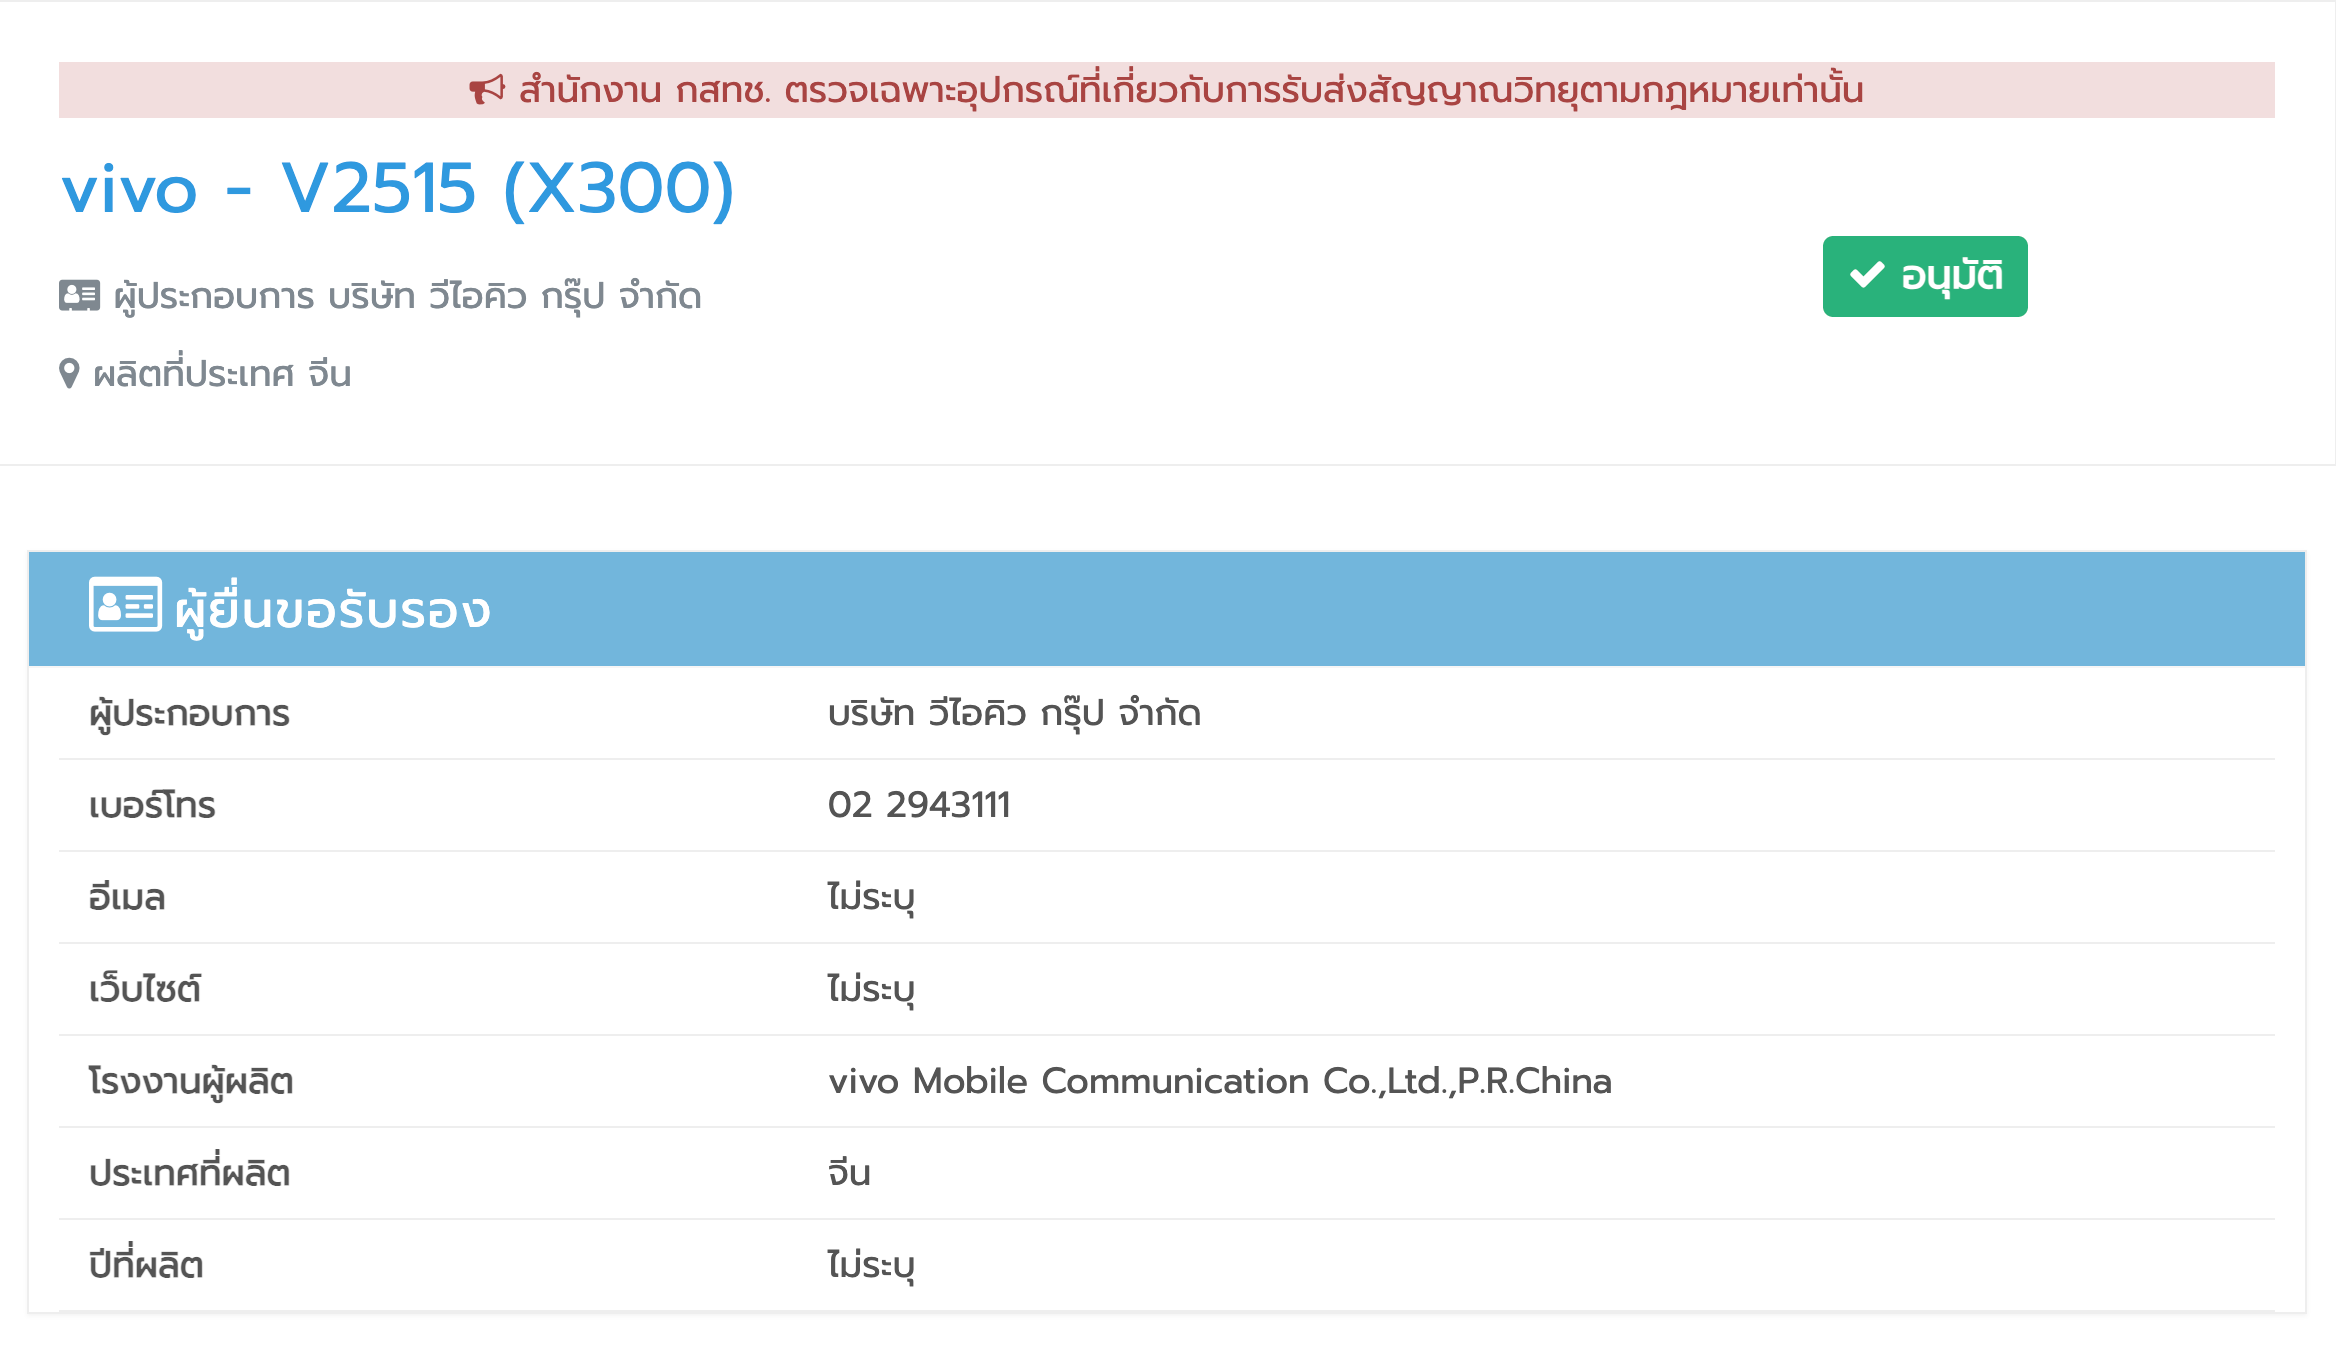Click the โรงงานผู้ผลิต row label
The width and height of the screenshot is (2336, 1358).
click(x=191, y=1081)
